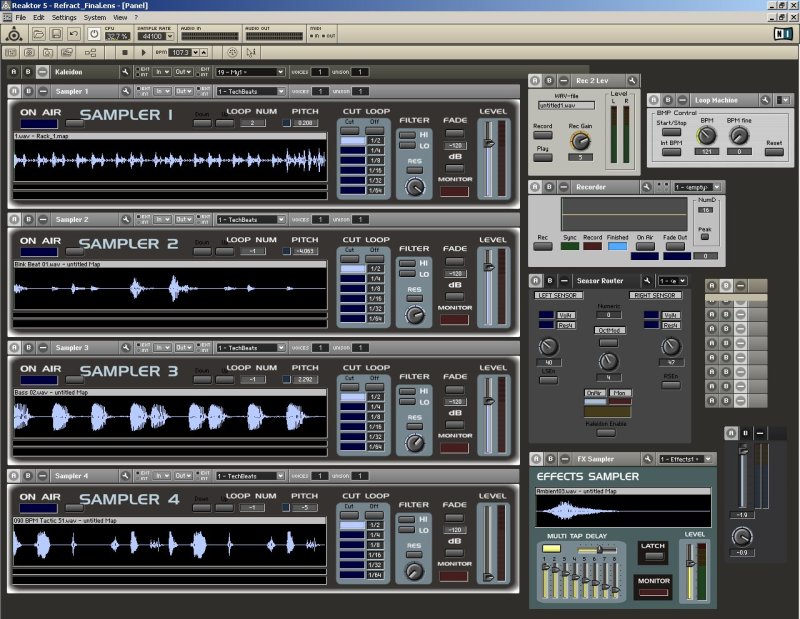The height and width of the screenshot is (619, 800).
Task: Start playback with the play triangle
Action: (143, 52)
